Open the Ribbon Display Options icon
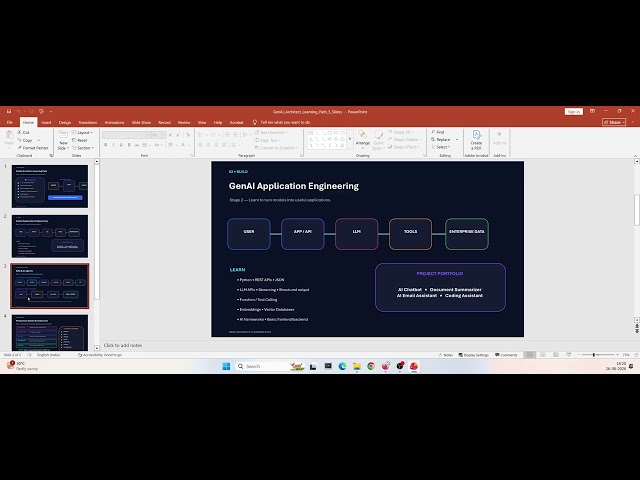Screen dimensions: 640x480 [592, 111]
